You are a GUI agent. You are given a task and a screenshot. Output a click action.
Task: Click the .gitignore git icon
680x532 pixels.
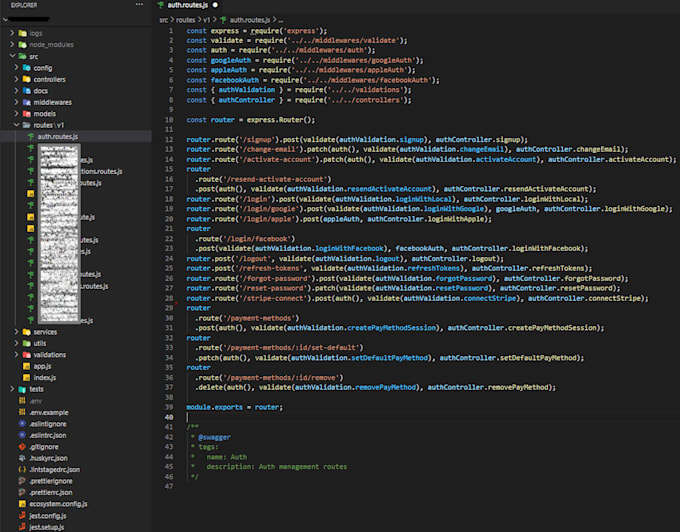22,447
